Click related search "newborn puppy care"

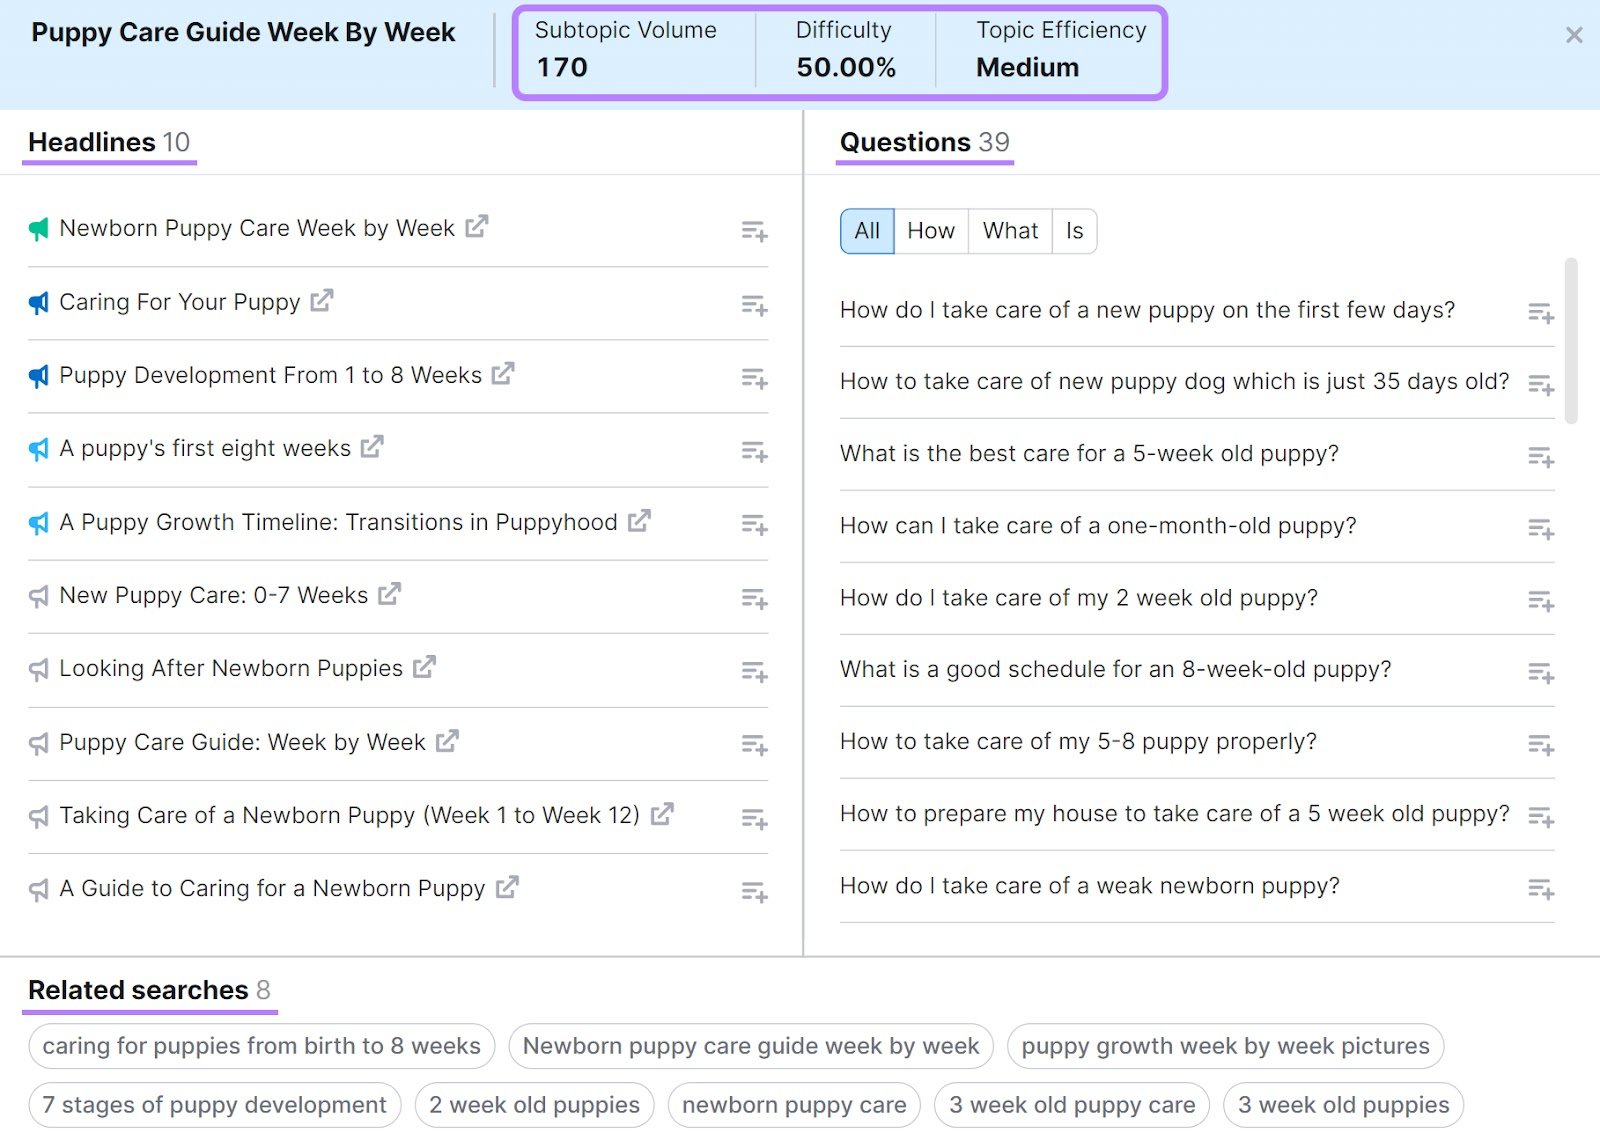tap(793, 1104)
